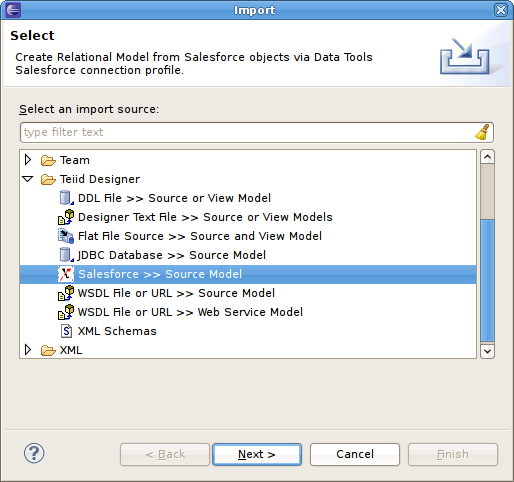The height and width of the screenshot is (482, 514).
Task: Select WSDL File or URL >> Source Model
Action: click(176, 293)
